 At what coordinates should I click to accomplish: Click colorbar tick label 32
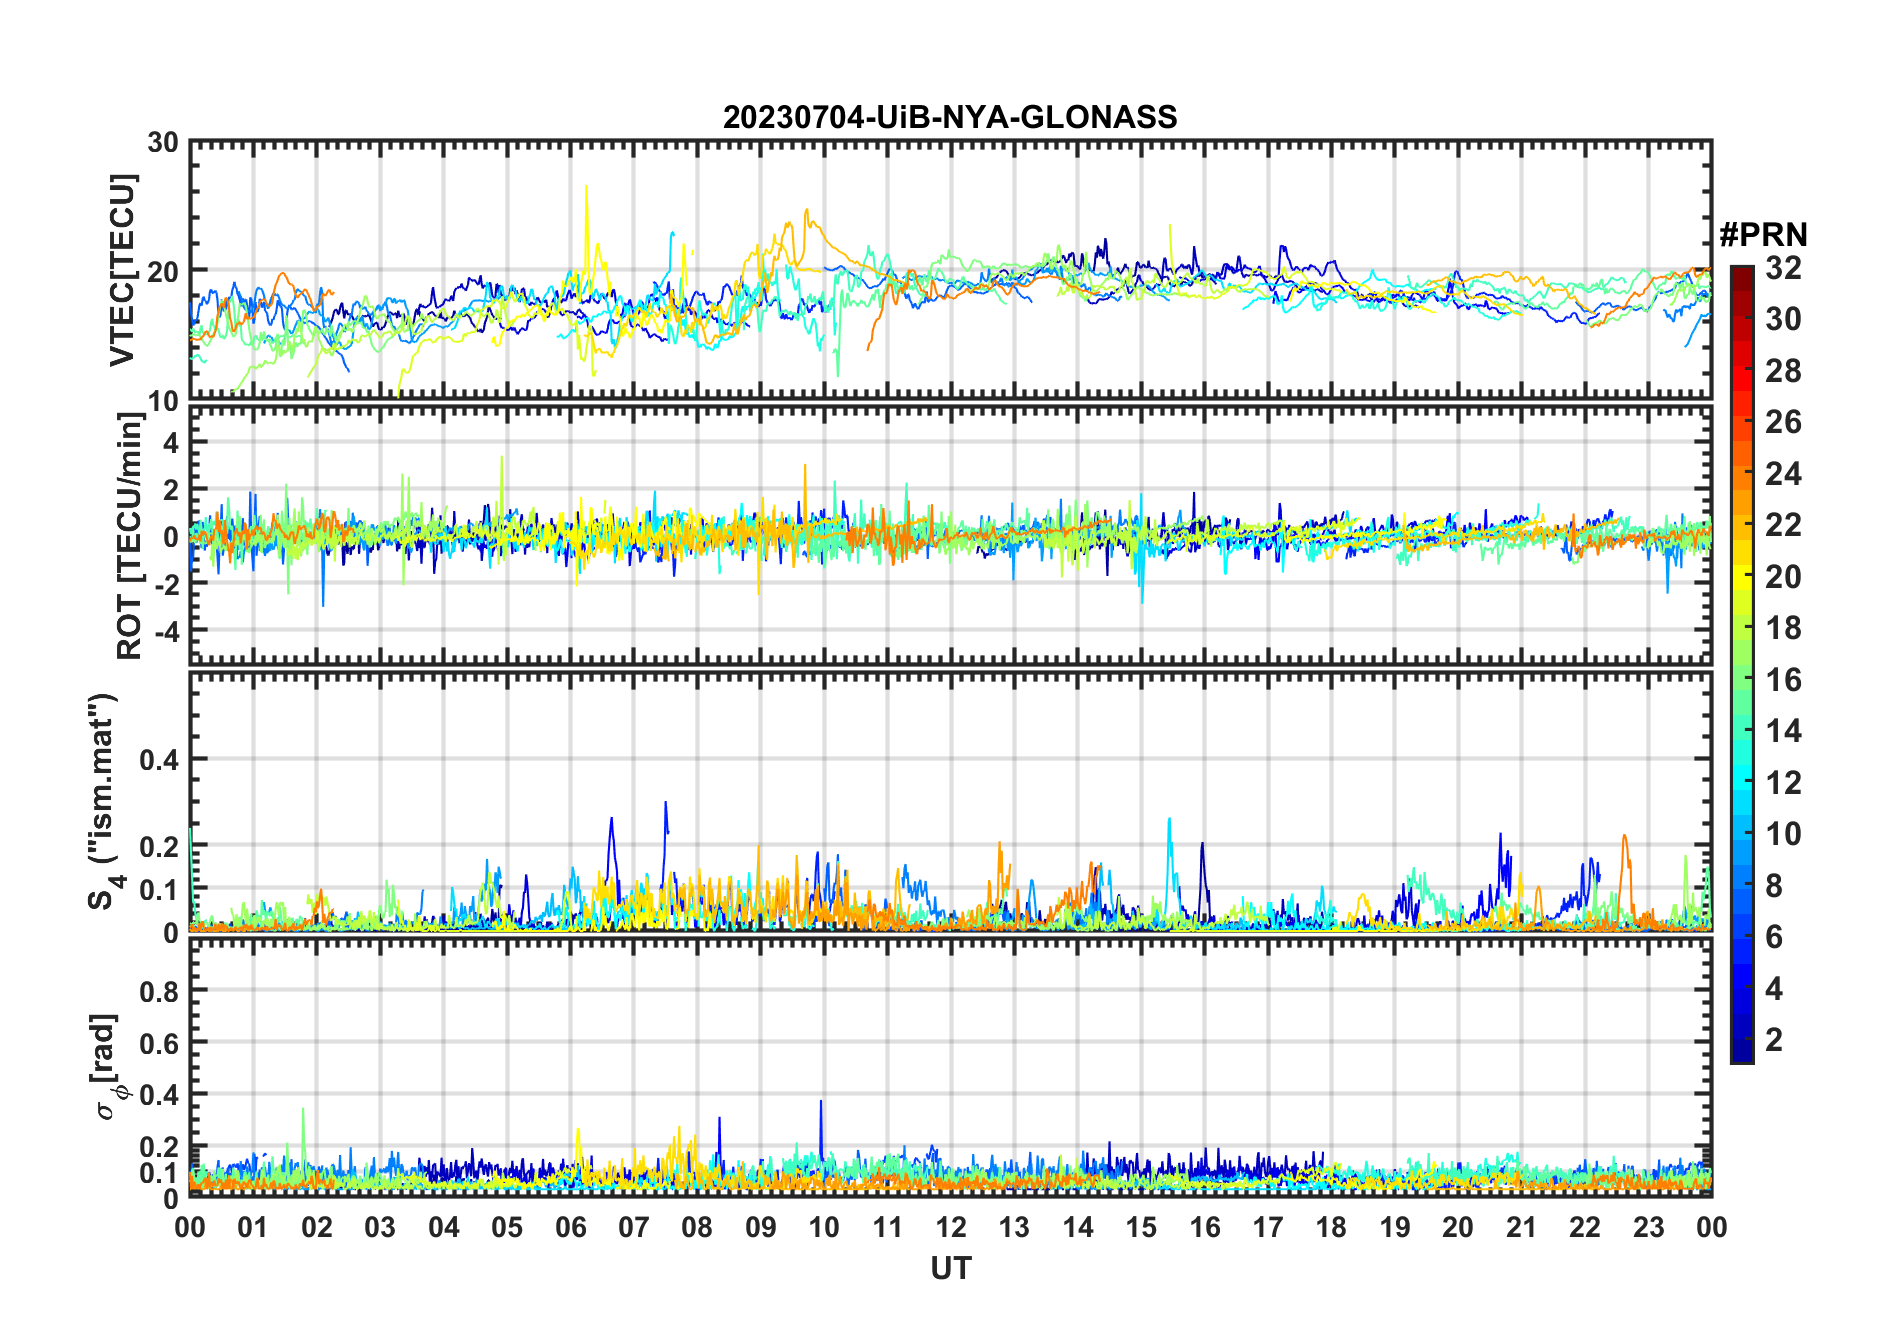1784,267
